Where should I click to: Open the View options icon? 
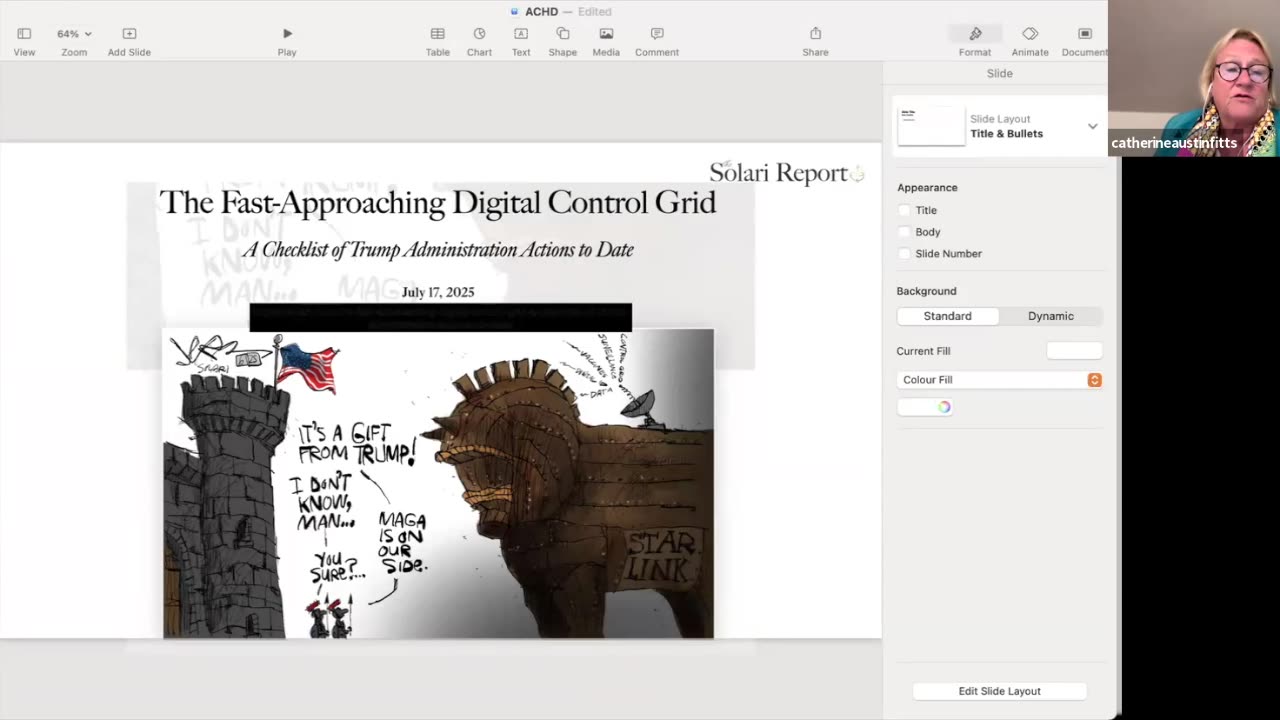pyautogui.click(x=24, y=34)
